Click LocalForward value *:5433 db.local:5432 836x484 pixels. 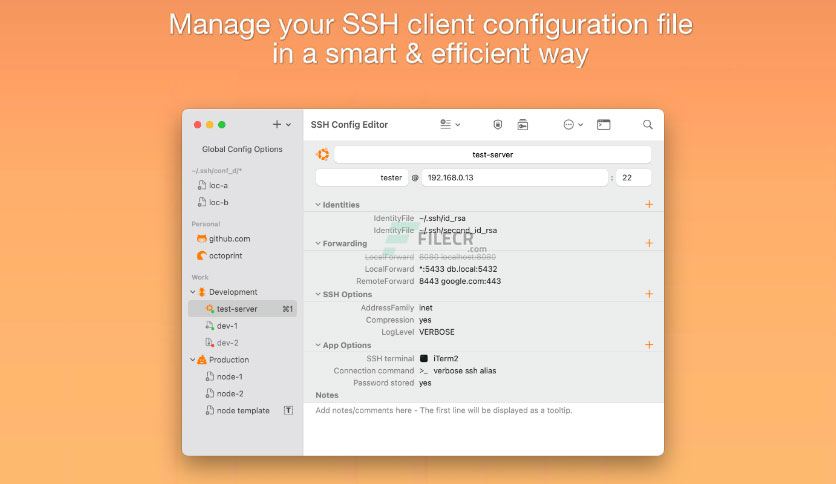coord(458,269)
